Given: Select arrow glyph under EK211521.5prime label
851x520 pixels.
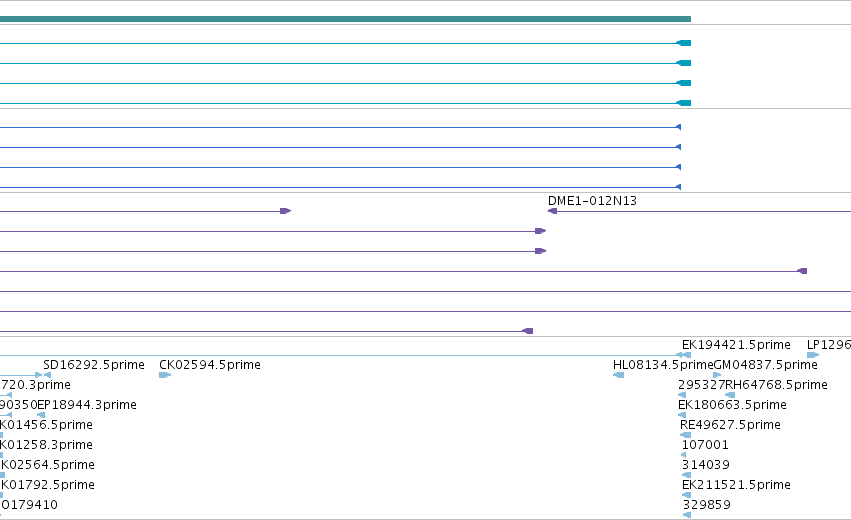Looking at the screenshot, I should (687, 496).
